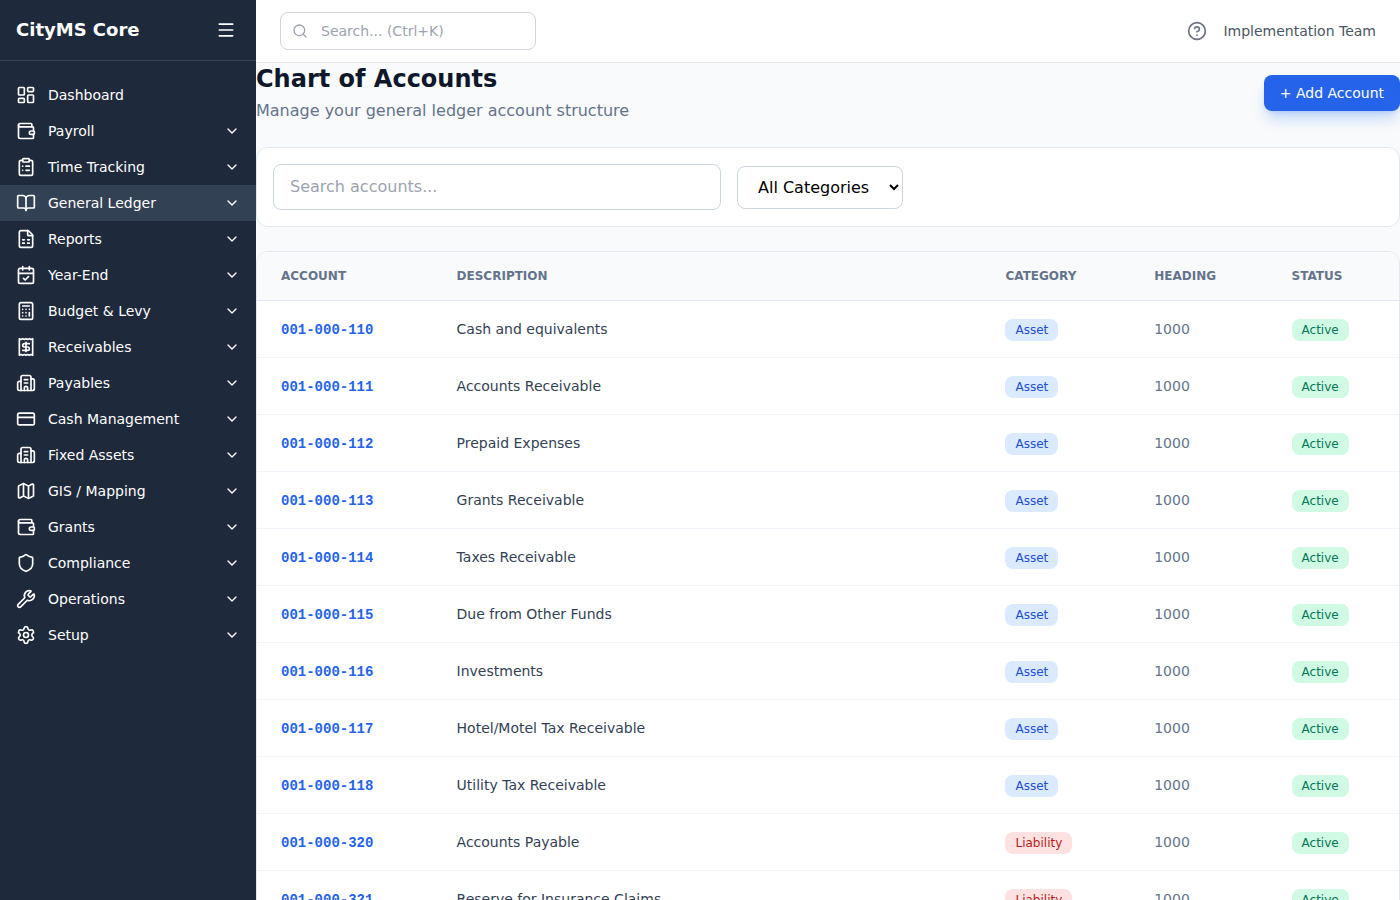The image size is (1400, 900).
Task: Click the Operations wrench icon
Action: pos(25,598)
